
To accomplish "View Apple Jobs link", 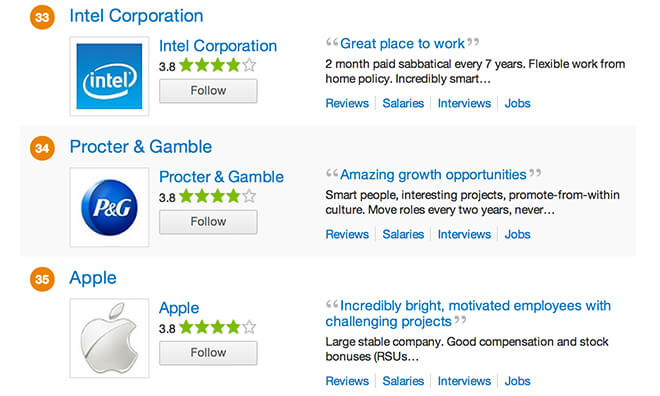I will point(517,381).
